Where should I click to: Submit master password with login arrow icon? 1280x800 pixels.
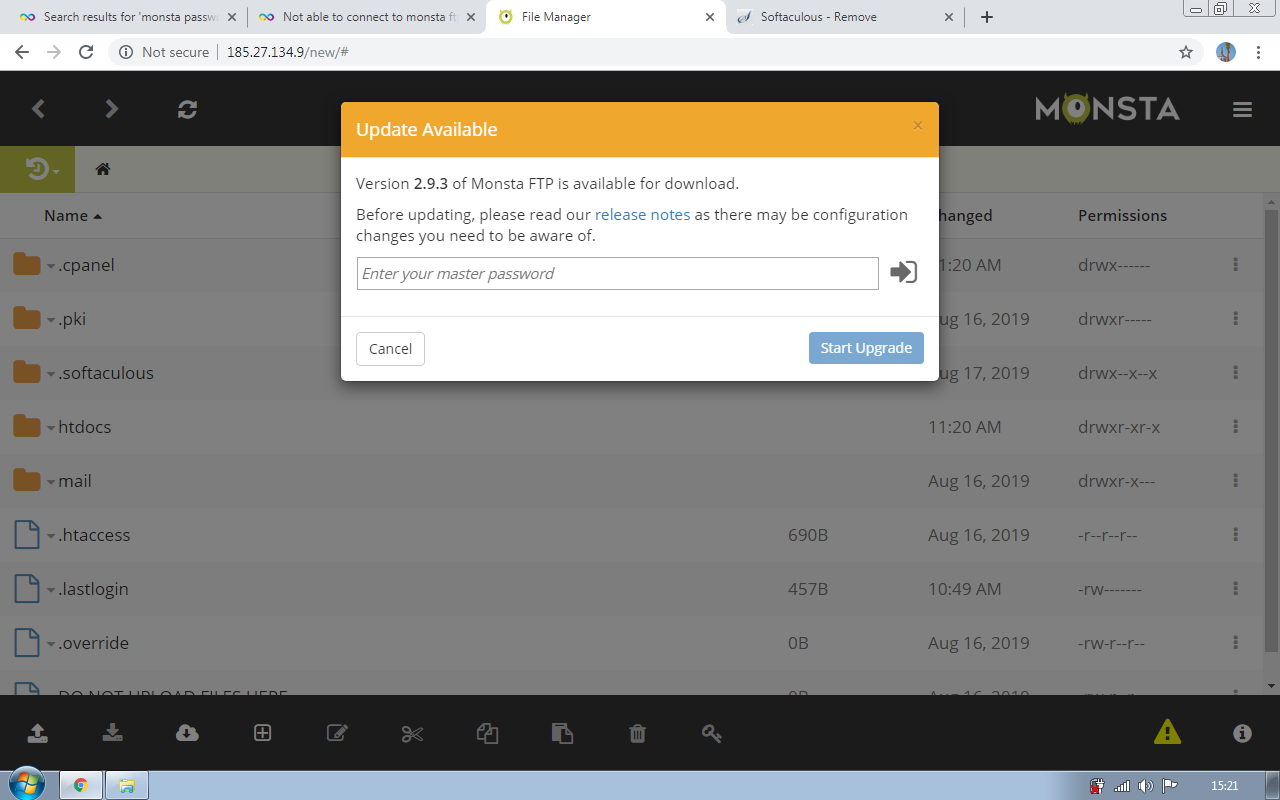point(903,272)
